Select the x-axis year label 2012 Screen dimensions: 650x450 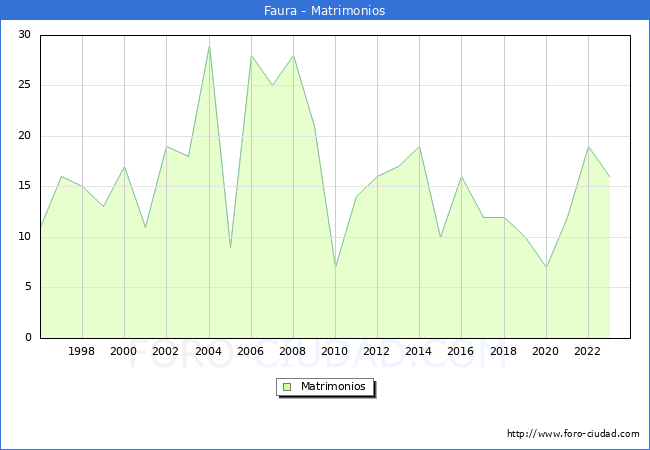coord(376,351)
